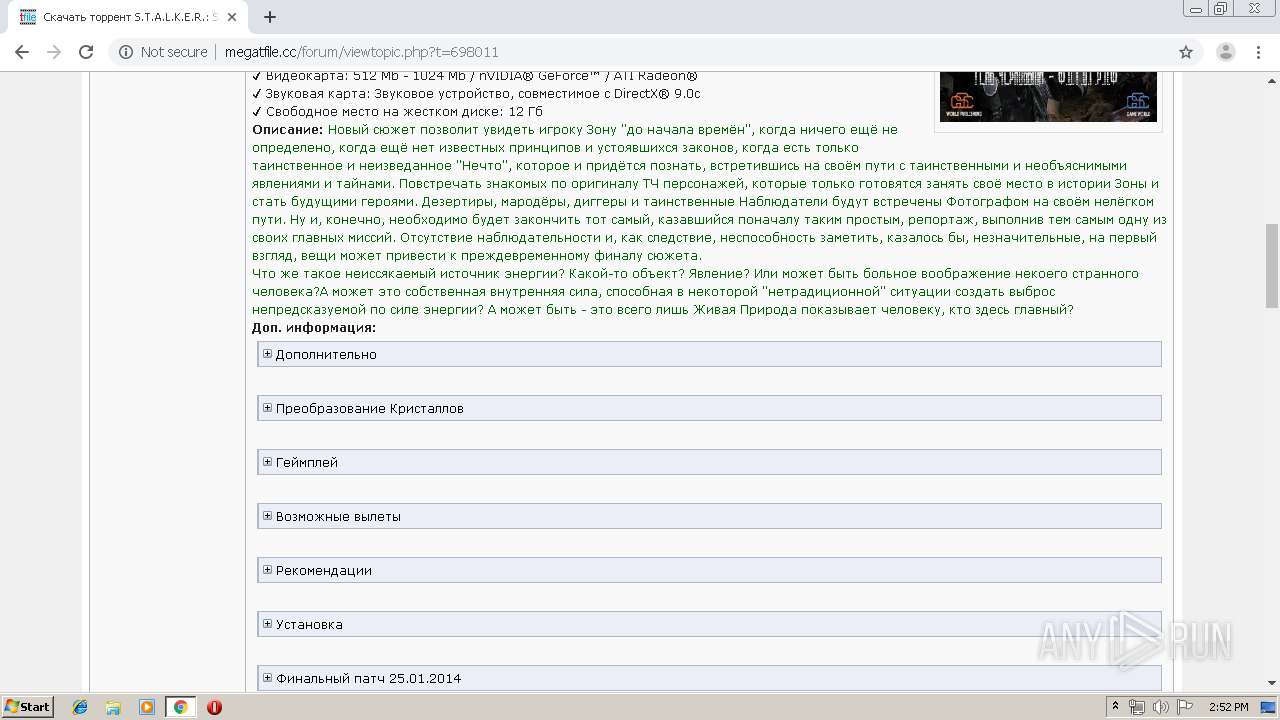Image resolution: width=1280 pixels, height=720 pixels.
Task: Expand the Преобразование Кристаллов spoiler
Action: pyautogui.click(x=709, y=408)
